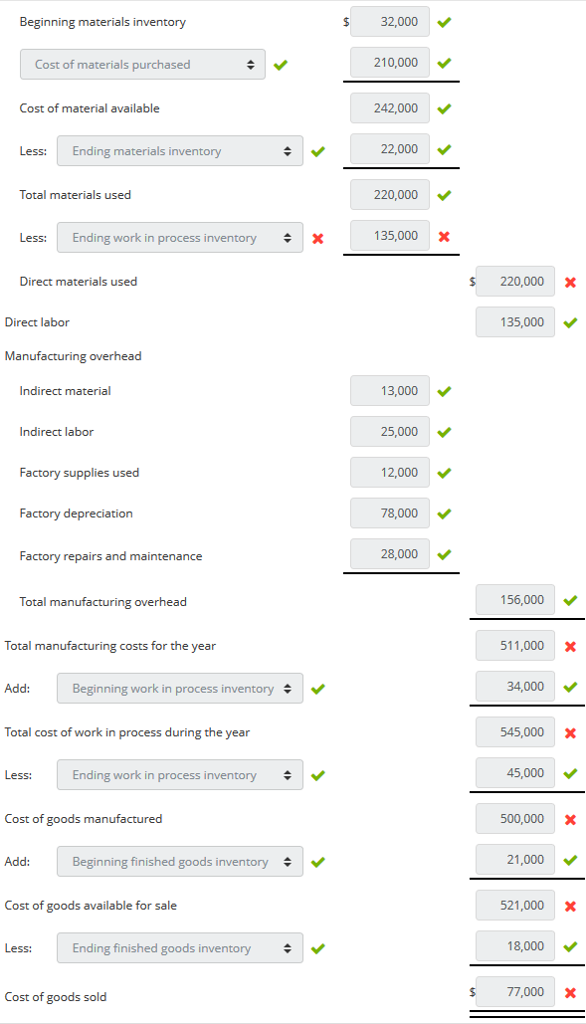This screenshot has width=586, height=1024.
Task: Click the green checkmark beside Beginning materials inventory
Action: pos(443,22)
